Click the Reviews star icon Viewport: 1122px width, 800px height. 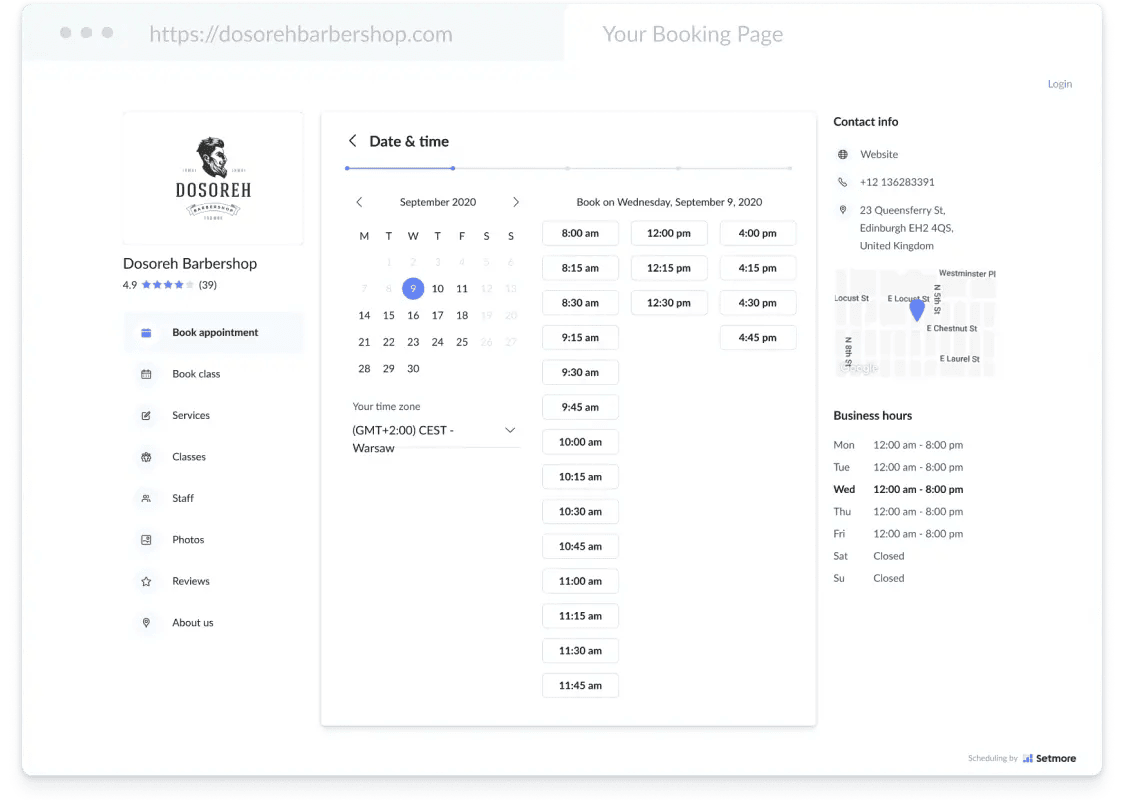point(146,582)
